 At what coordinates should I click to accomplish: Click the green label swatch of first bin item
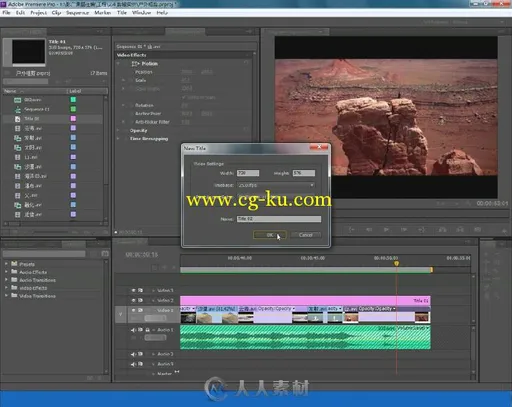73,100
